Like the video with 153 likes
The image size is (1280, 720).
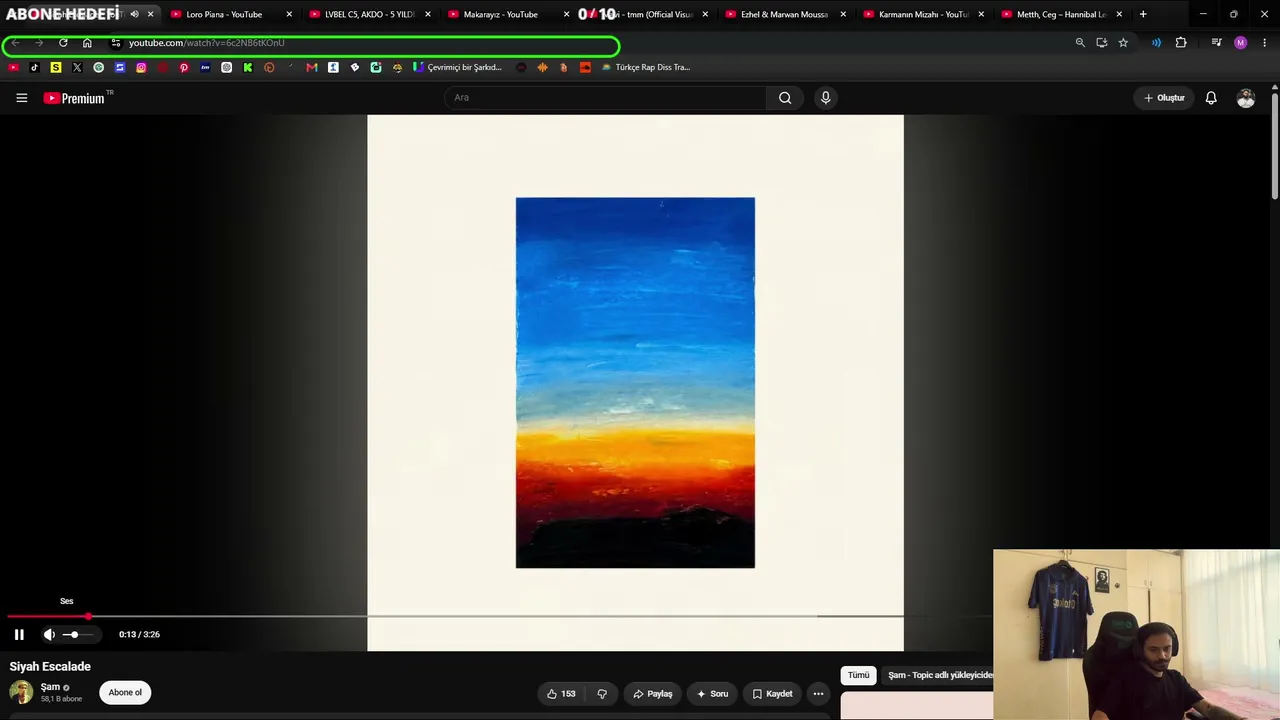tap(560, 693)
